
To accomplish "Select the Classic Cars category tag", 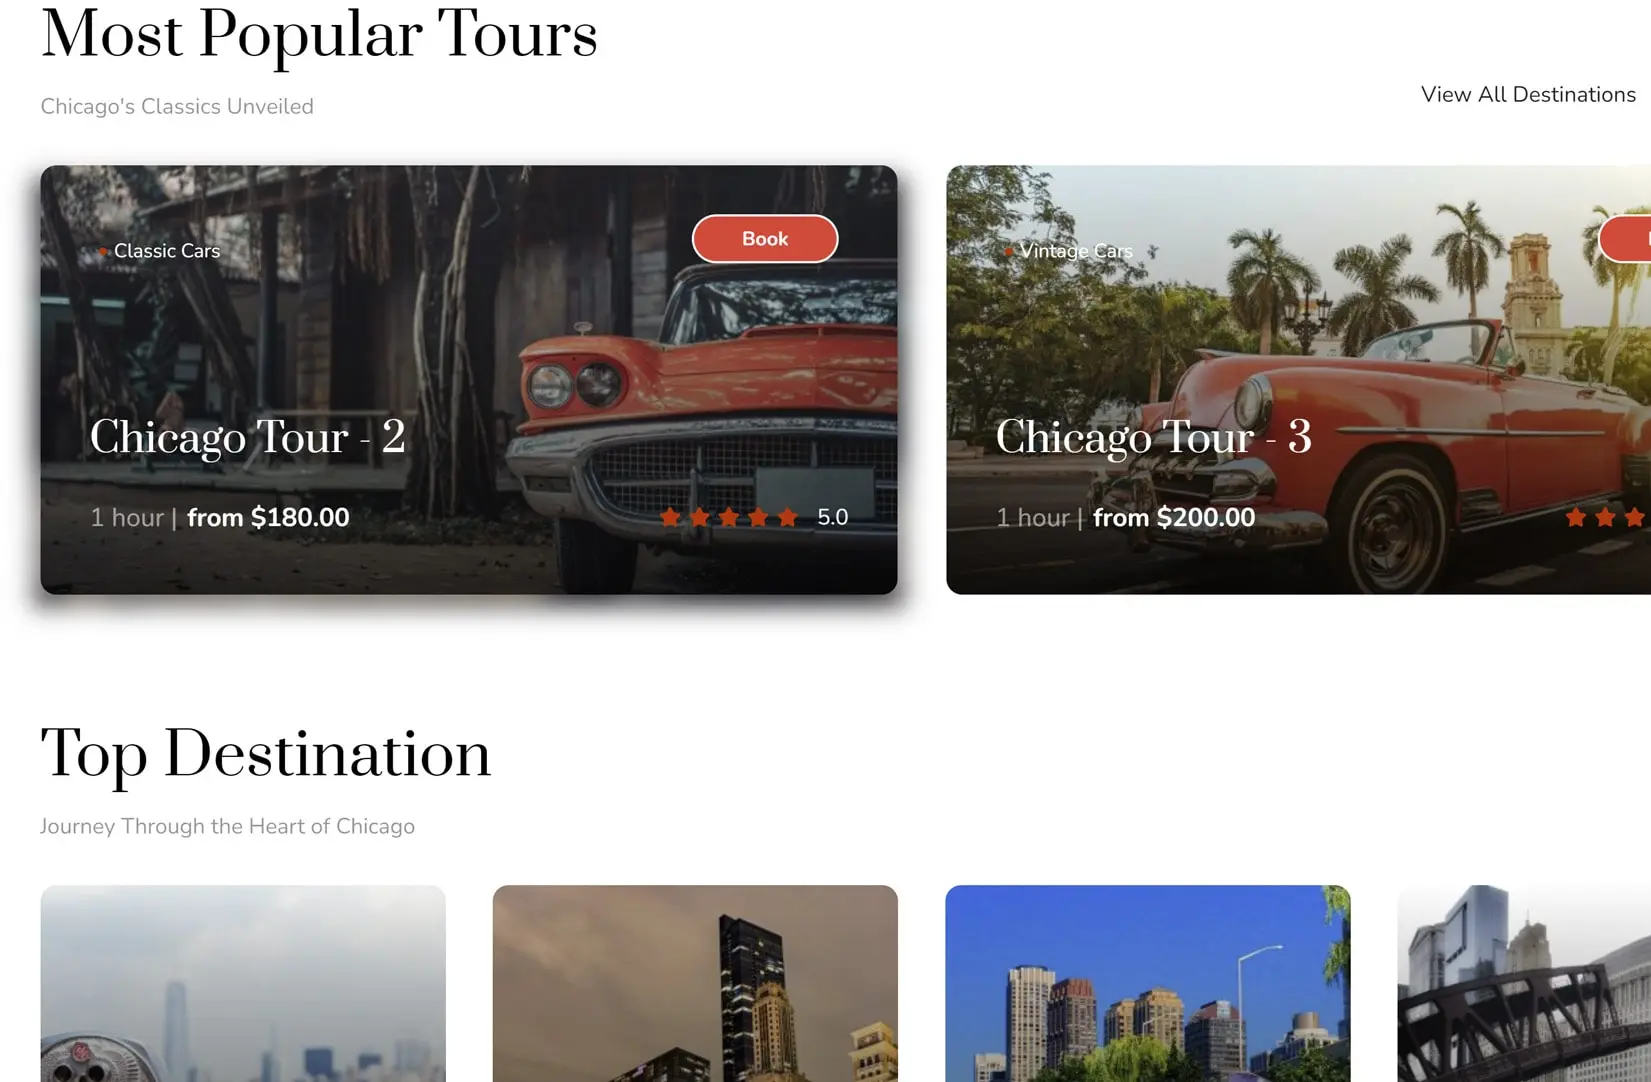I will [x=166, y=251].
